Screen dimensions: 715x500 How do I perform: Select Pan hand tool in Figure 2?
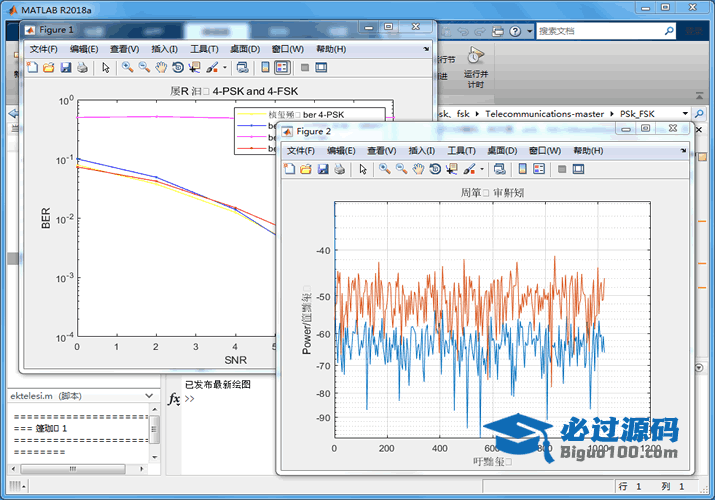(418, 169)
